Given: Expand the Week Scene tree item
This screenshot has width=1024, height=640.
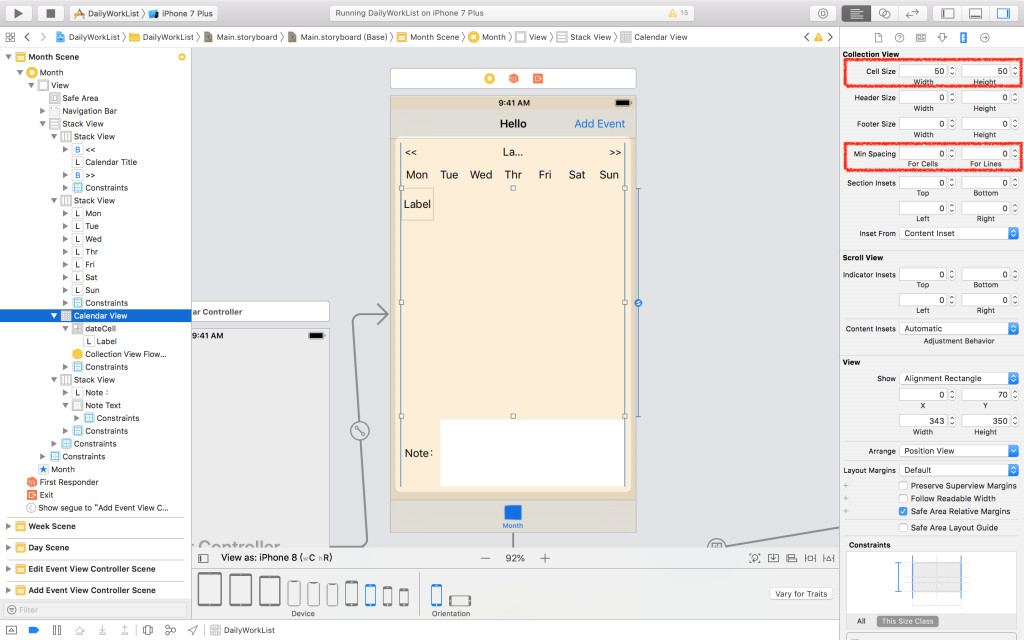Looking at the screenshot, I should 8,526.
